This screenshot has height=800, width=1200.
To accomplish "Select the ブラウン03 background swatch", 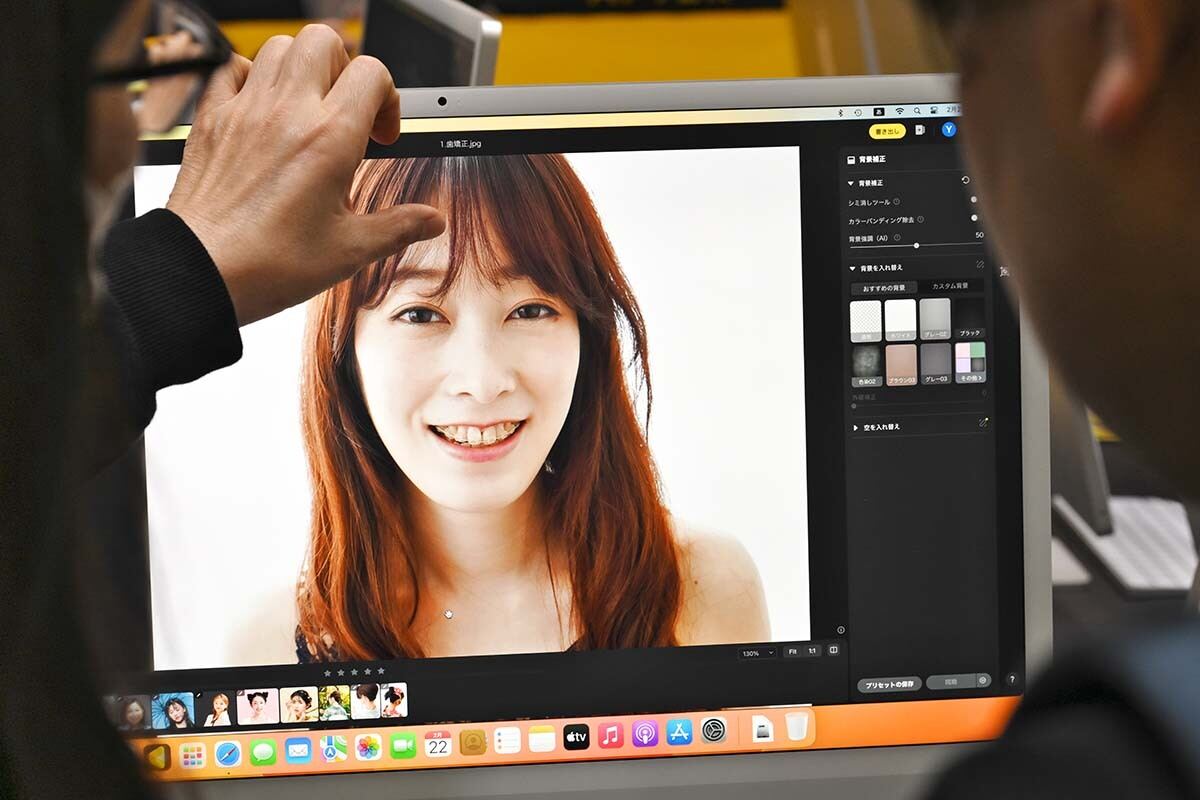I will click(901, 365).
